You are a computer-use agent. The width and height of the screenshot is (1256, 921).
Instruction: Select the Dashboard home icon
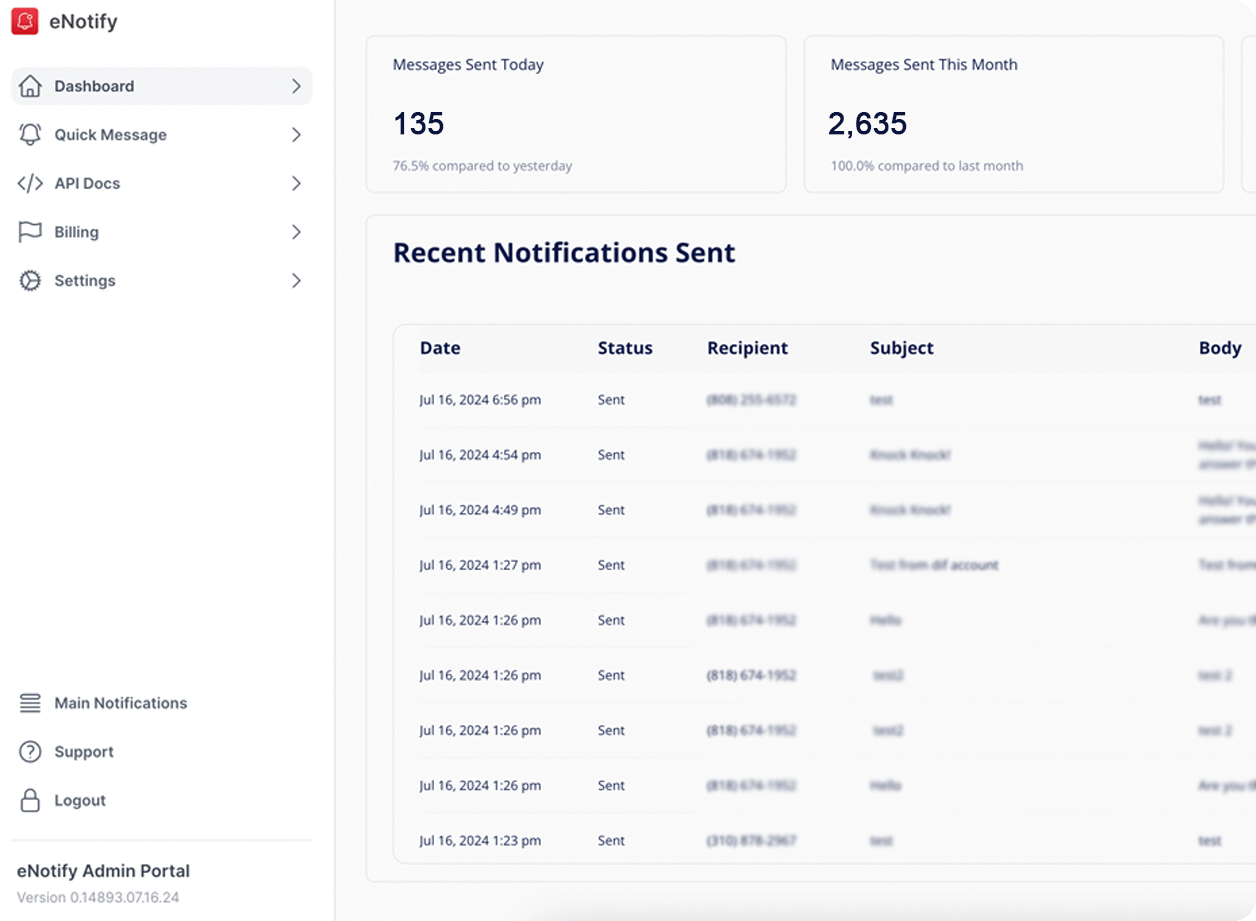click(30, 86)
